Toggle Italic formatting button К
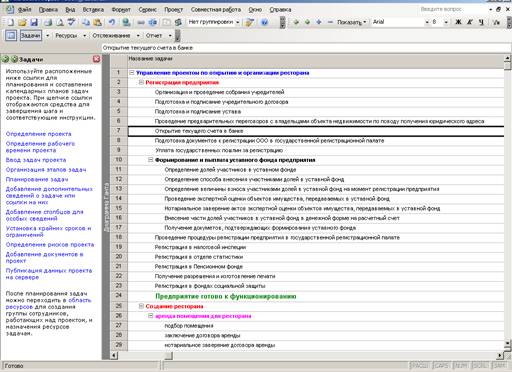Viewport: 512px width, 372px height. pos(470,22)
